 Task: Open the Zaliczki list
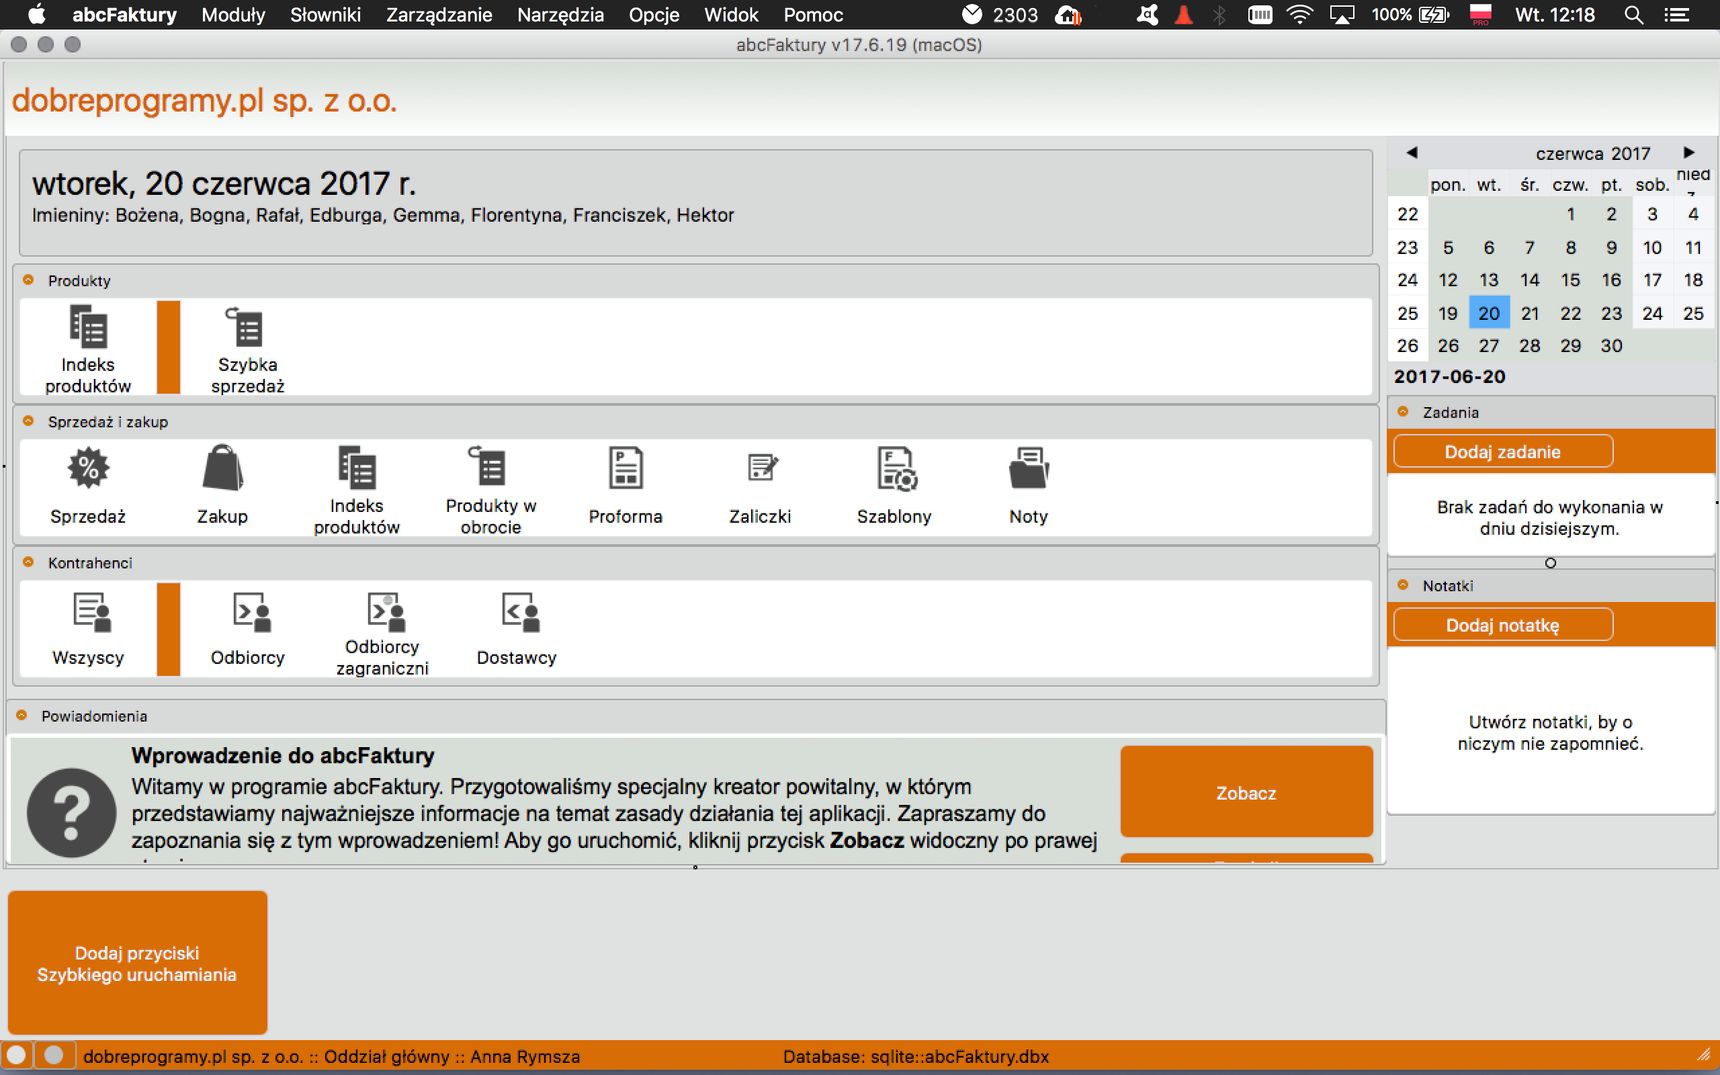(x=760, y=486)
